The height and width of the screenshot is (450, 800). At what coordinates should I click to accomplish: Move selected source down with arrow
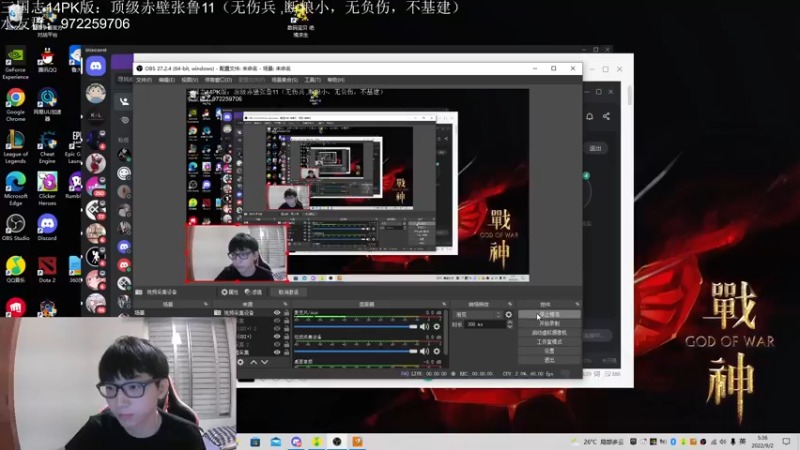(x=264, y=362)
